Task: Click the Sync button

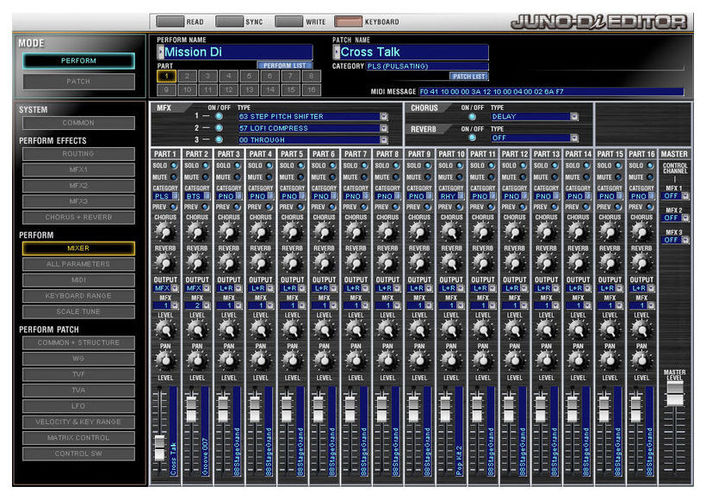Action: [230, 21]
